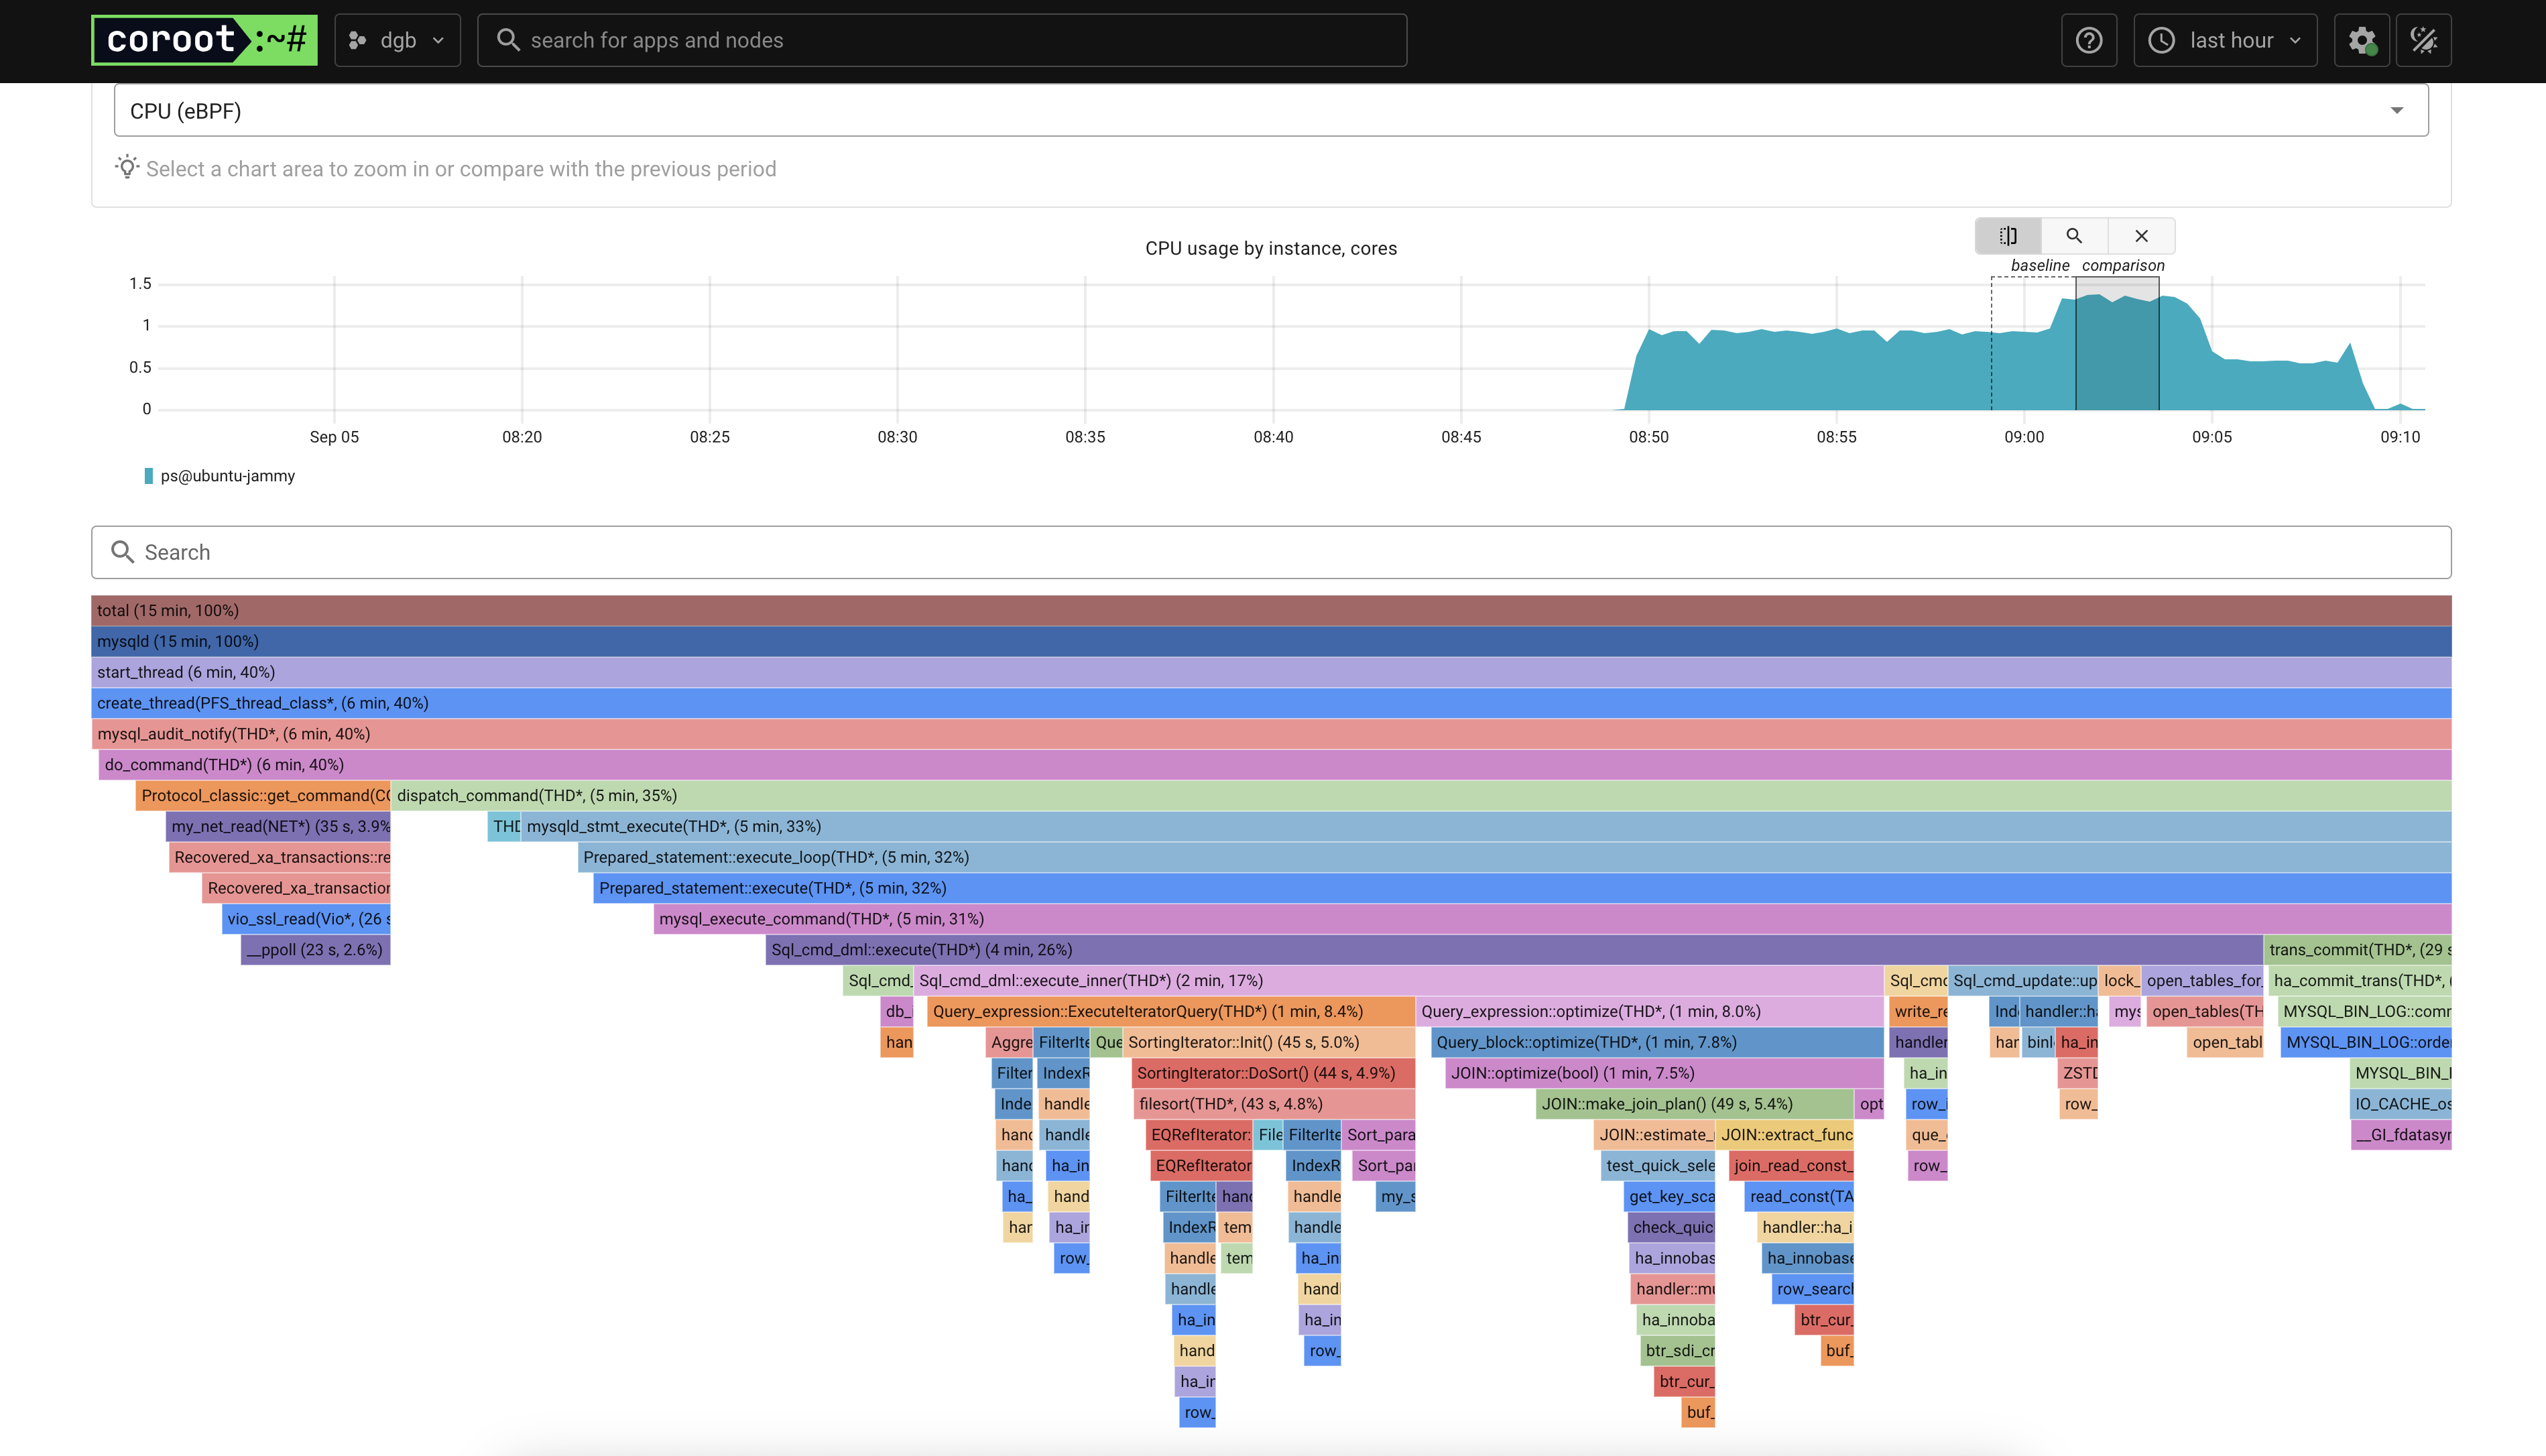Select the IO_CACHE_os frame

pyautogui.click(x=2401, y=1105)
